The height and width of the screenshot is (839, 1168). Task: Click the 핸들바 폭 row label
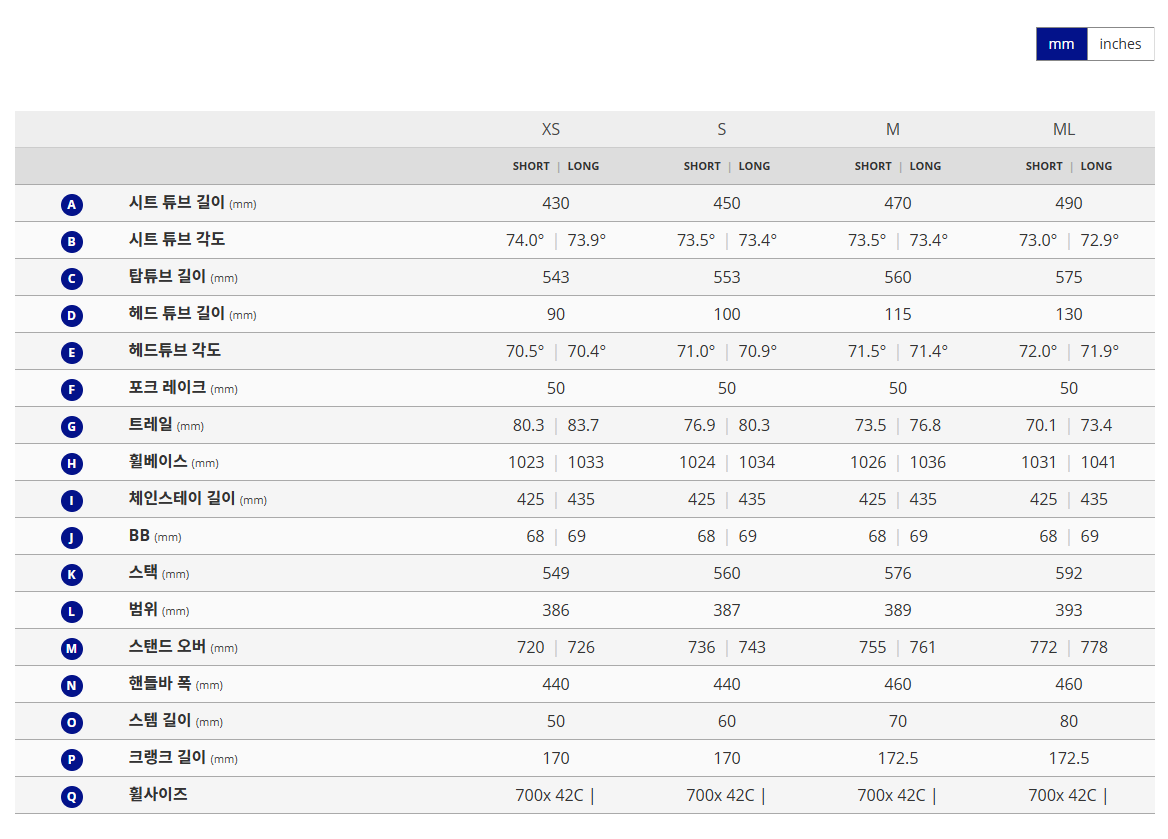point(160,684)
